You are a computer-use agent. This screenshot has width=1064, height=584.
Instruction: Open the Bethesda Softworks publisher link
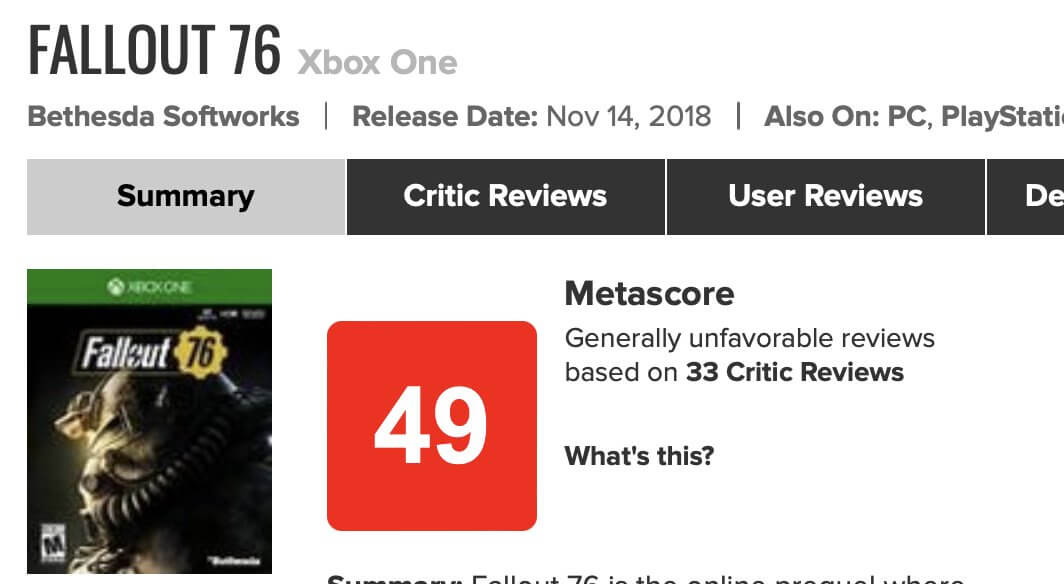164,117
